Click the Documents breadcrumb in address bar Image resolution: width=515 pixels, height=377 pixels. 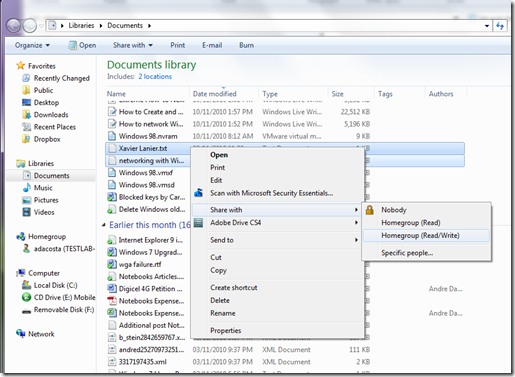coord(125,25)
